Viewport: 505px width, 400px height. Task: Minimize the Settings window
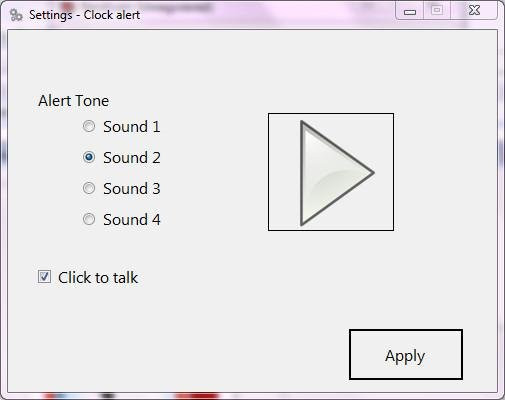tap(410, 11)
